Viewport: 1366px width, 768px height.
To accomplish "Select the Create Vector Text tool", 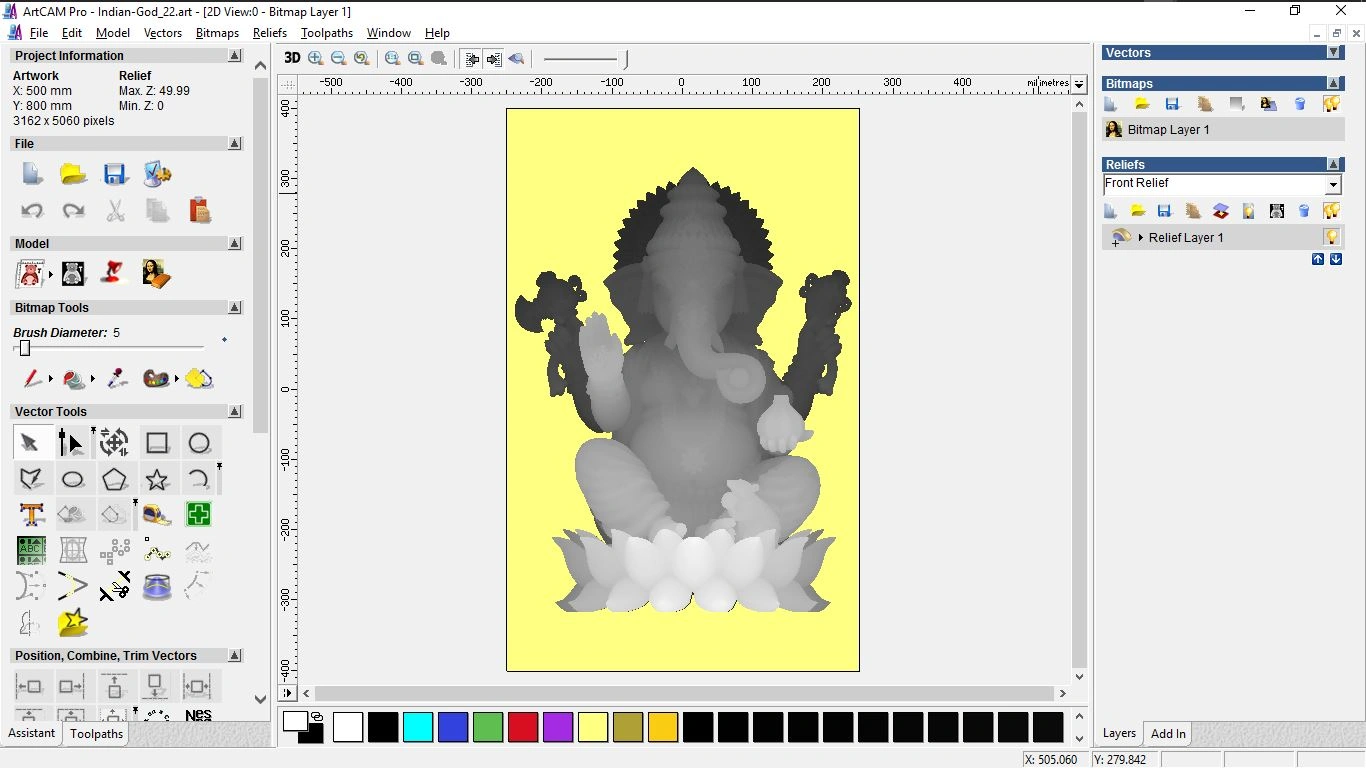I will point(32,515).
